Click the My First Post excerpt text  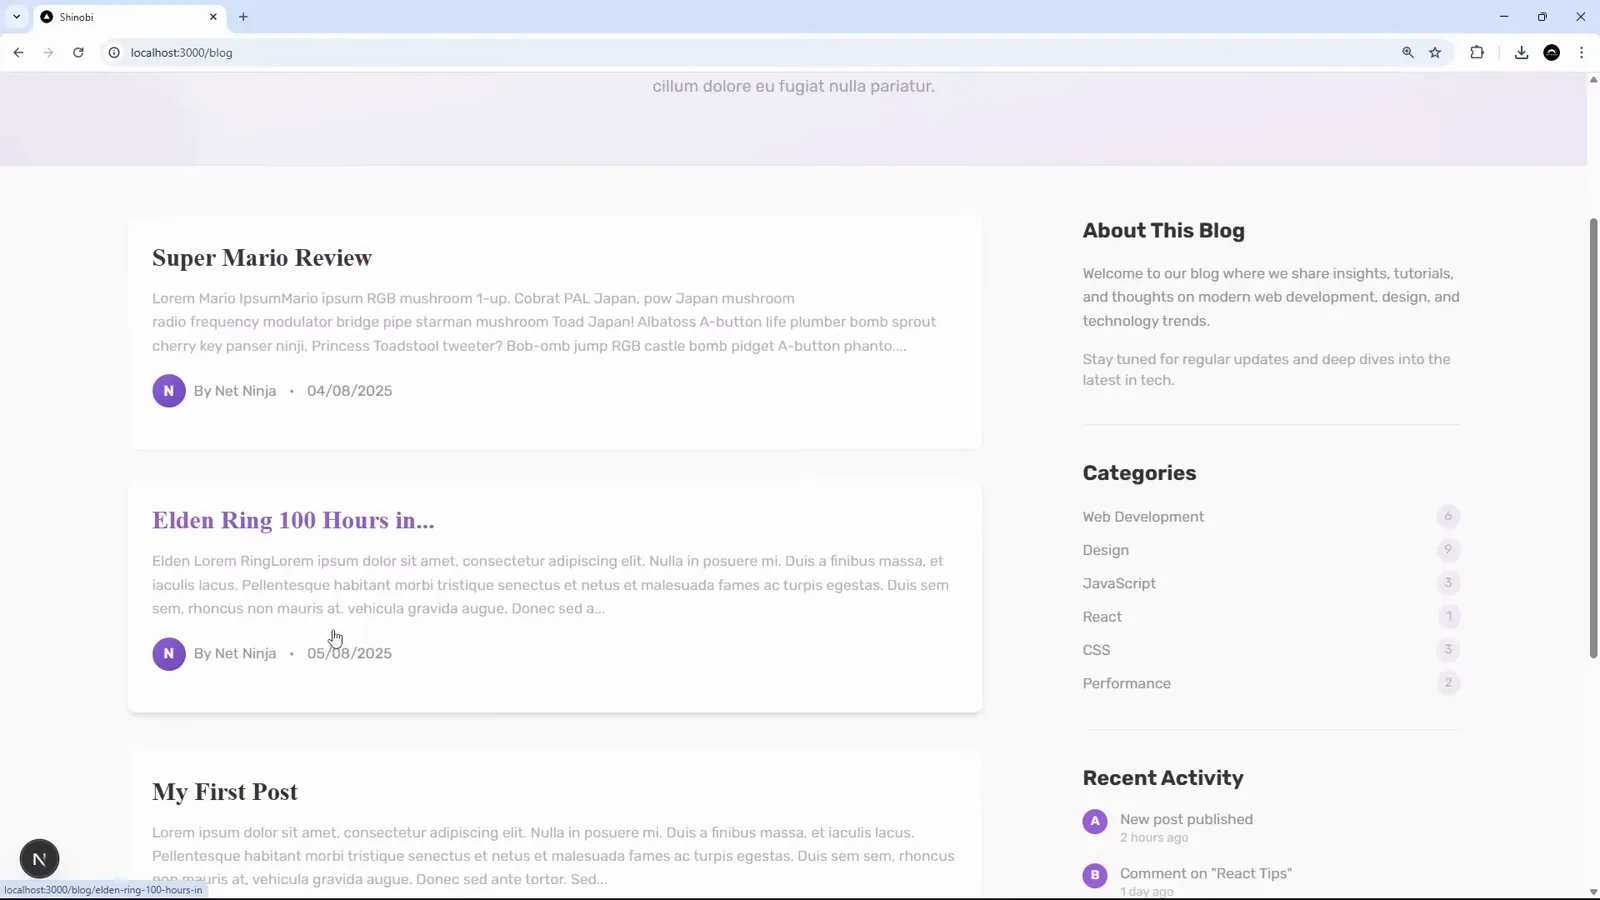coord(553,856)
